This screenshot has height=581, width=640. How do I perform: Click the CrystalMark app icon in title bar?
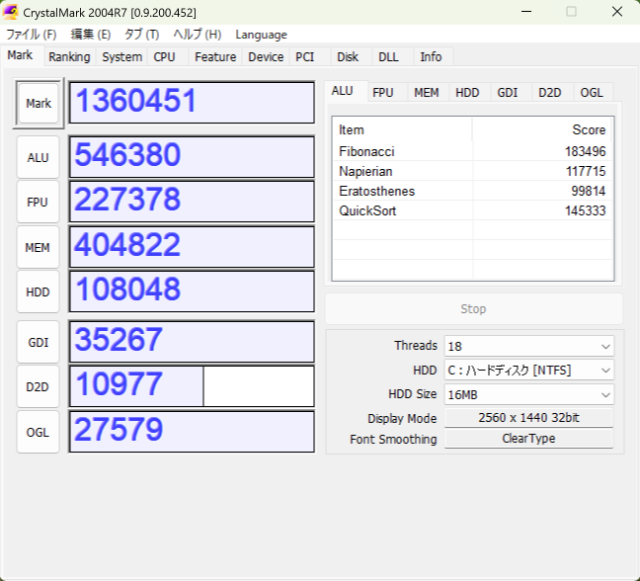tap(12, 12)
